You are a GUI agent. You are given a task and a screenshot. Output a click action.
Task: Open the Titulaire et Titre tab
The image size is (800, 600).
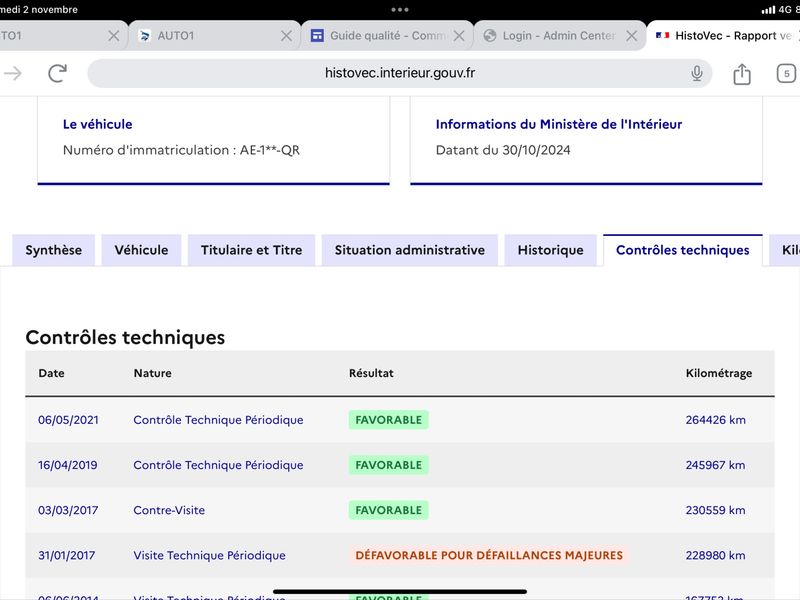click(252, 250)
